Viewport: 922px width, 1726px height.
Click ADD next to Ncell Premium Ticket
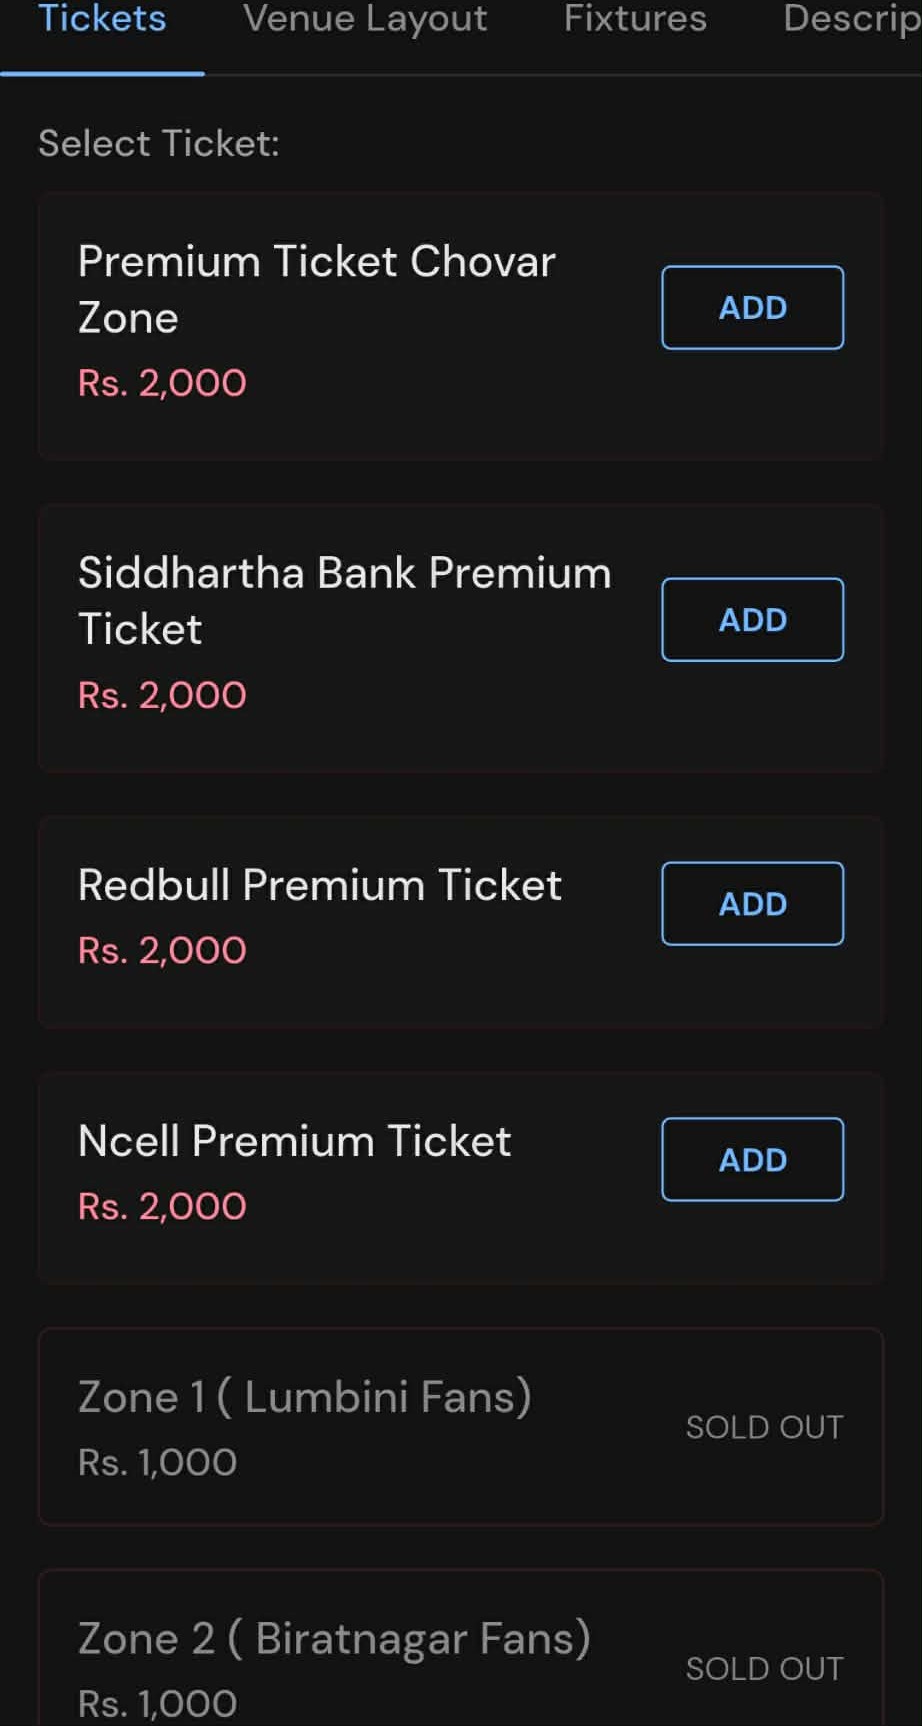pyautogui.click(x=752, y=1159)
